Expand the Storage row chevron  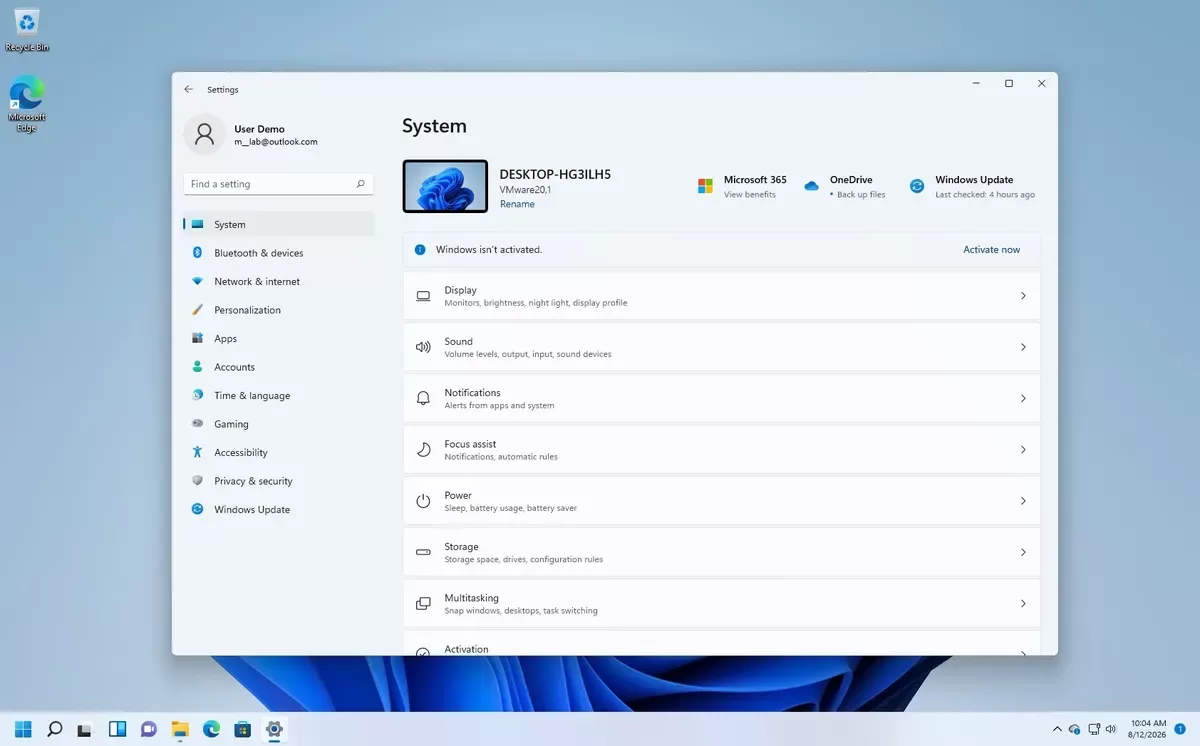coord(1023,552)
